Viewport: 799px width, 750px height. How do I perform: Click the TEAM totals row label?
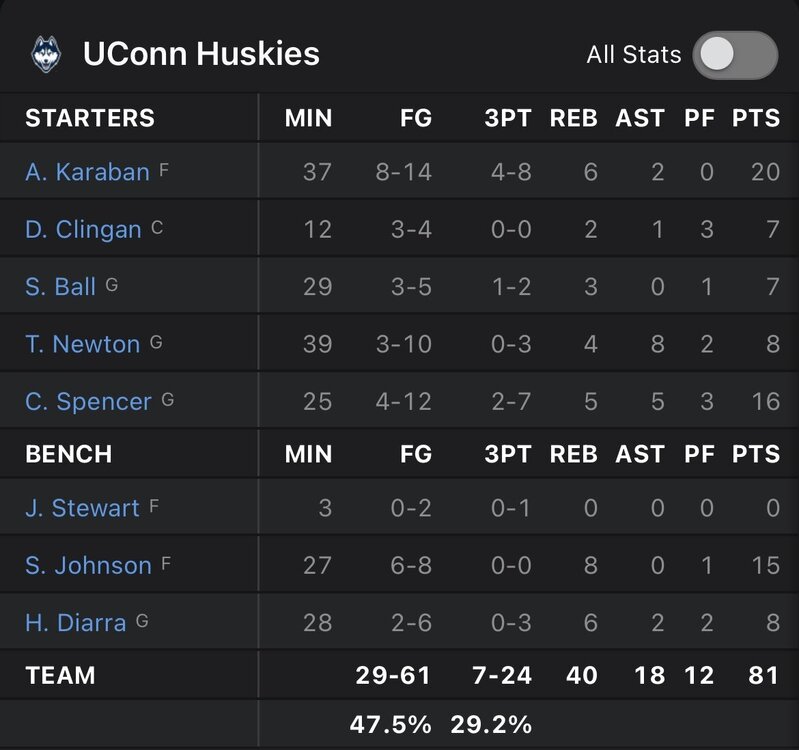coord(60,675)
